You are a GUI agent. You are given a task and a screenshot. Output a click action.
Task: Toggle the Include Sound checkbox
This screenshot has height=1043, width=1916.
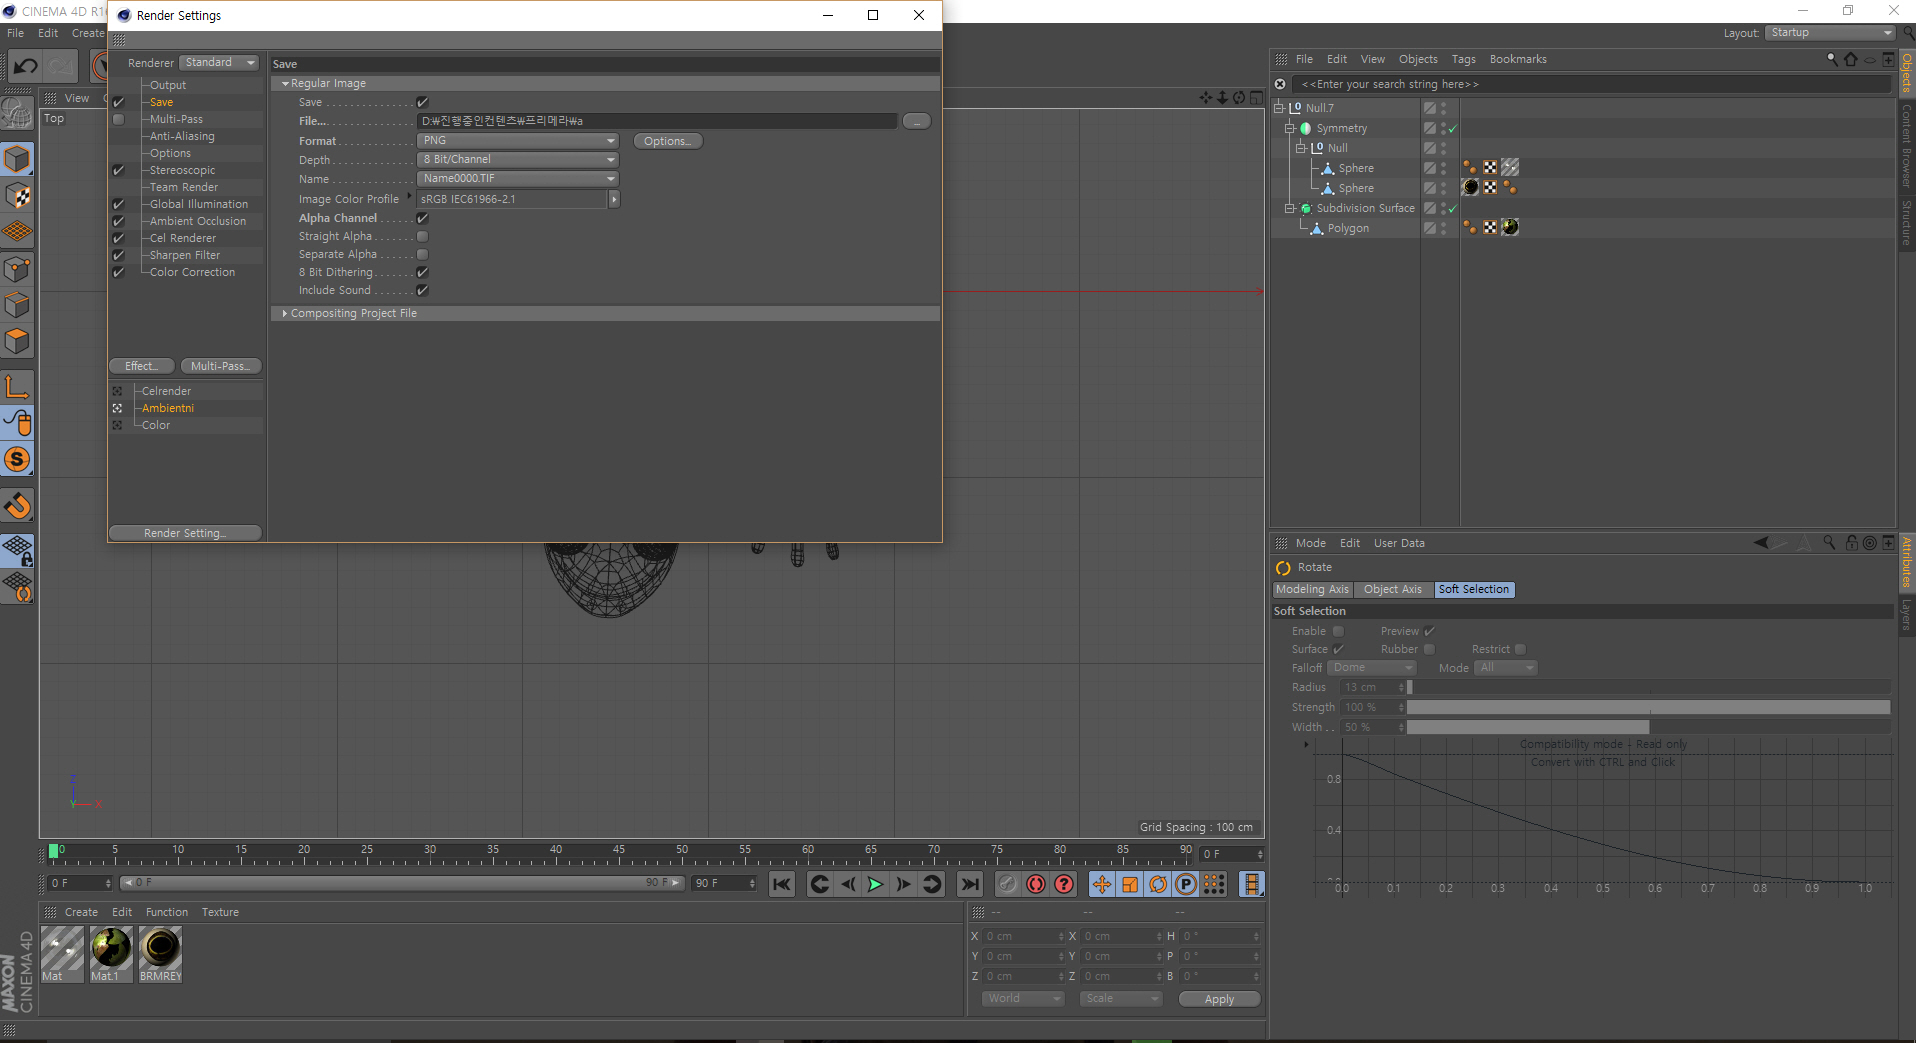[422, 290]
